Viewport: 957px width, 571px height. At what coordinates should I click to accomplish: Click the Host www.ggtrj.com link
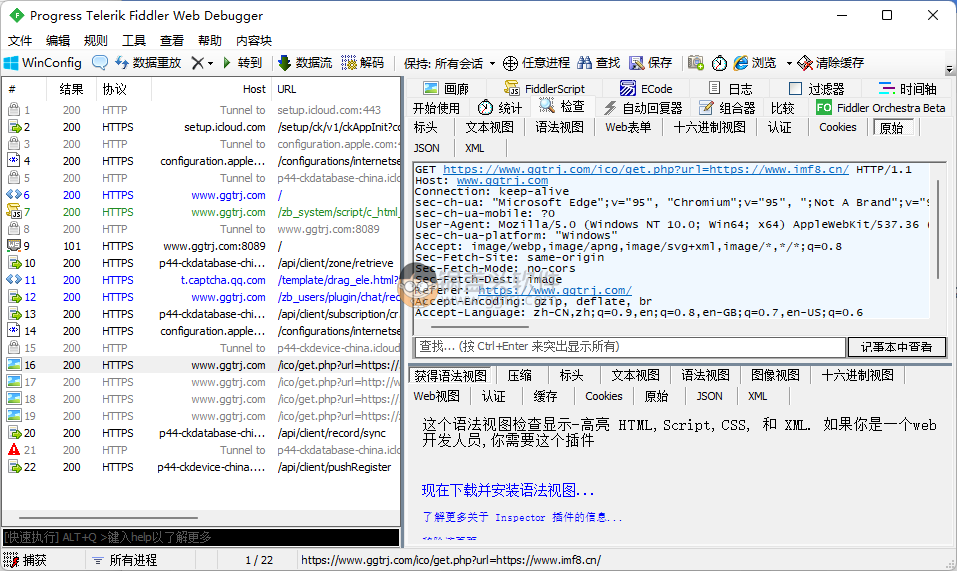coord(502,181)
